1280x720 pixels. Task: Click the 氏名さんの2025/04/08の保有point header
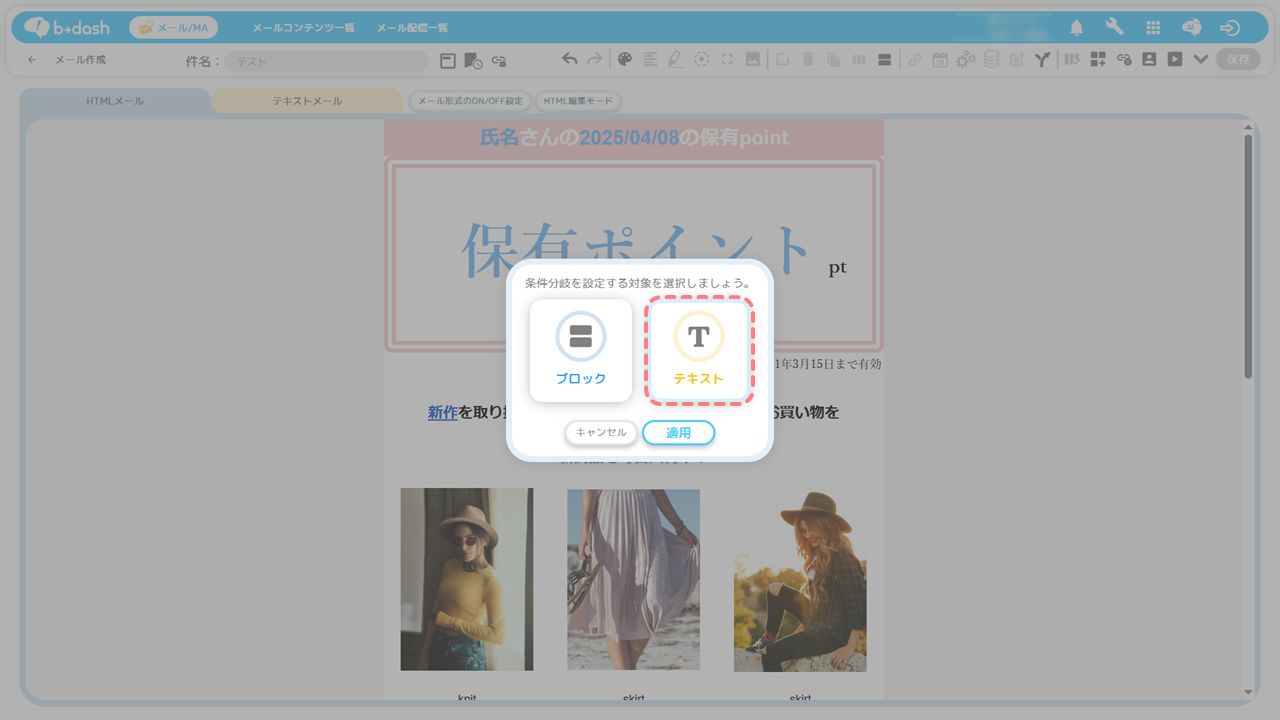pyautogui.click(x=634, y=138)
